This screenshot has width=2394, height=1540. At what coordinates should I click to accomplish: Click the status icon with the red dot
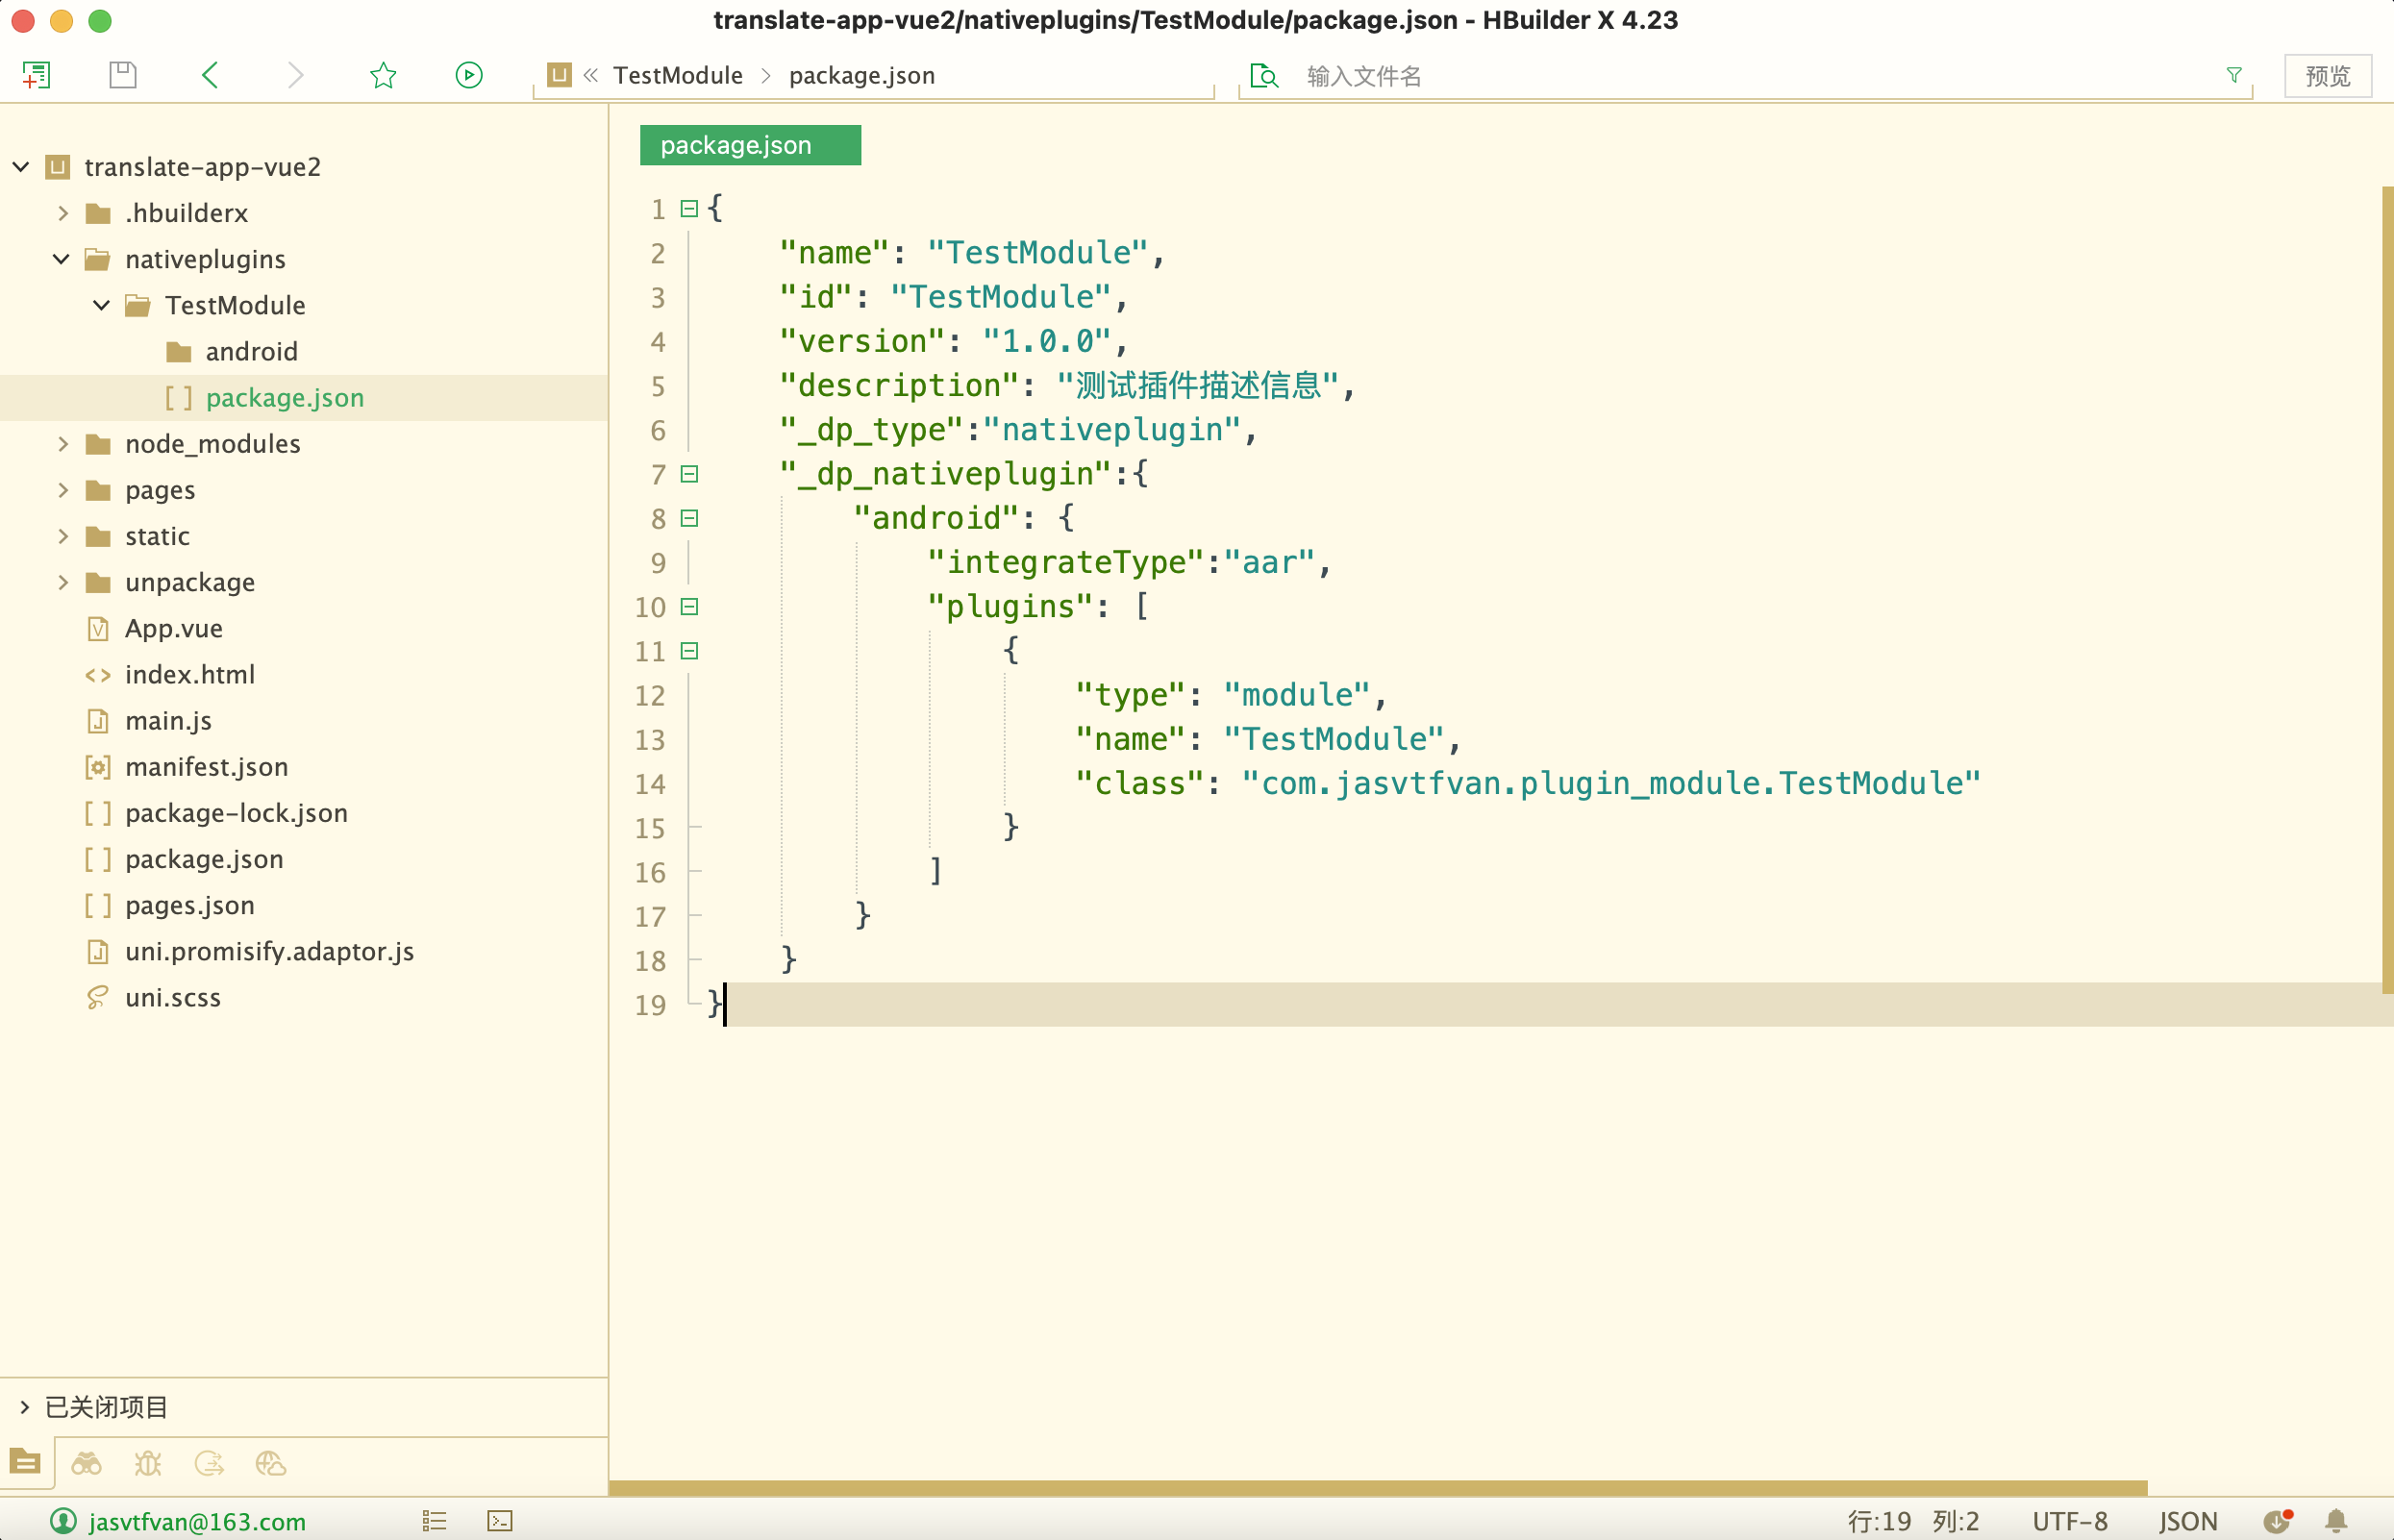coord(2278,1521)
